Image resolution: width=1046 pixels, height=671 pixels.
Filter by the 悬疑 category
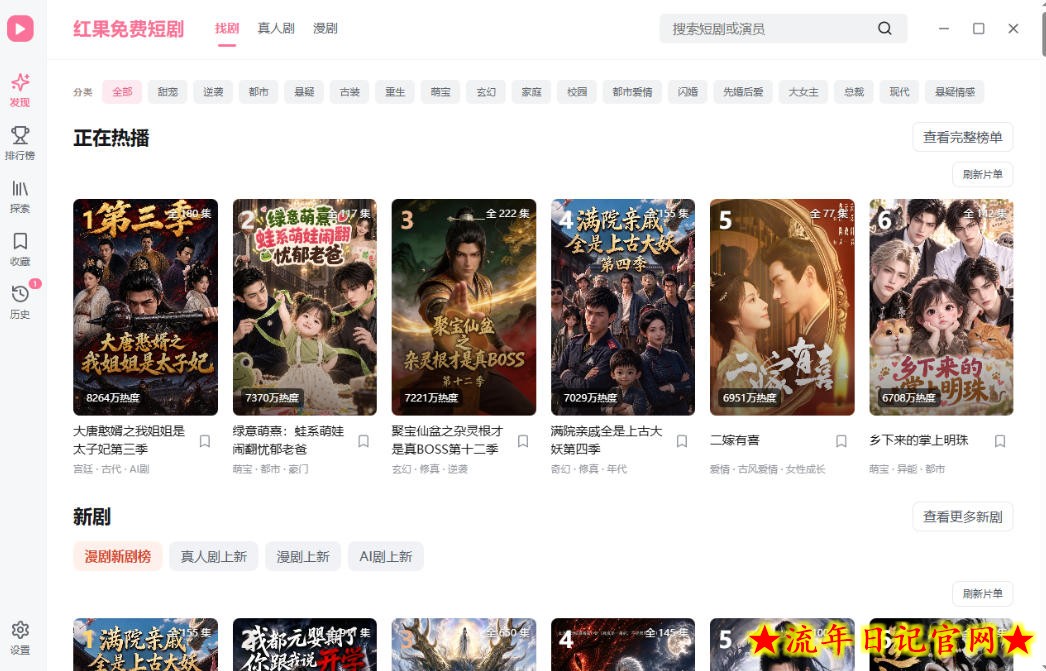[x=304, y=92]
